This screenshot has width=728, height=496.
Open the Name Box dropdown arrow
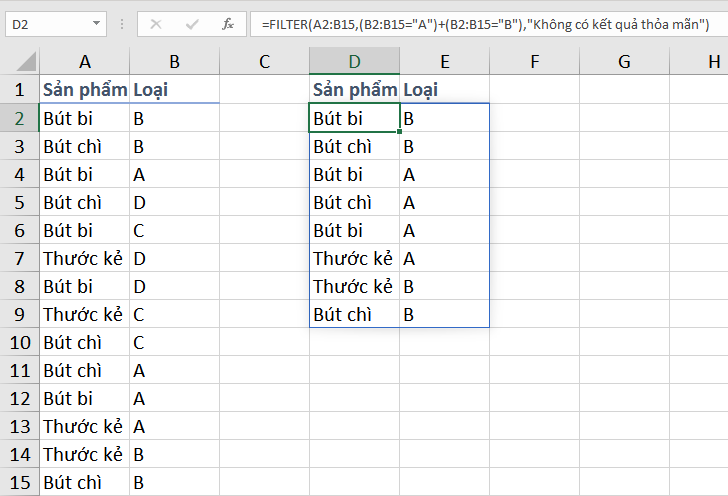(x=96, y=23)
